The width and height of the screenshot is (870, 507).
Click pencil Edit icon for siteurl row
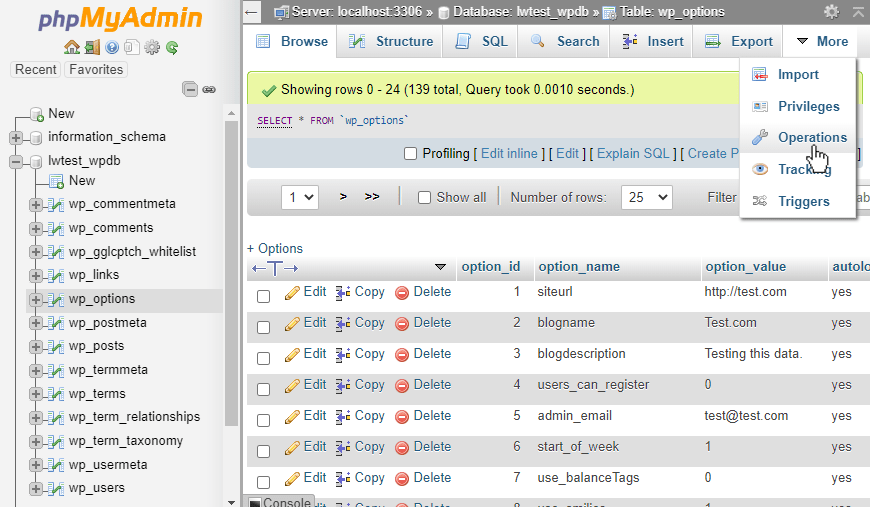[292, 292]
